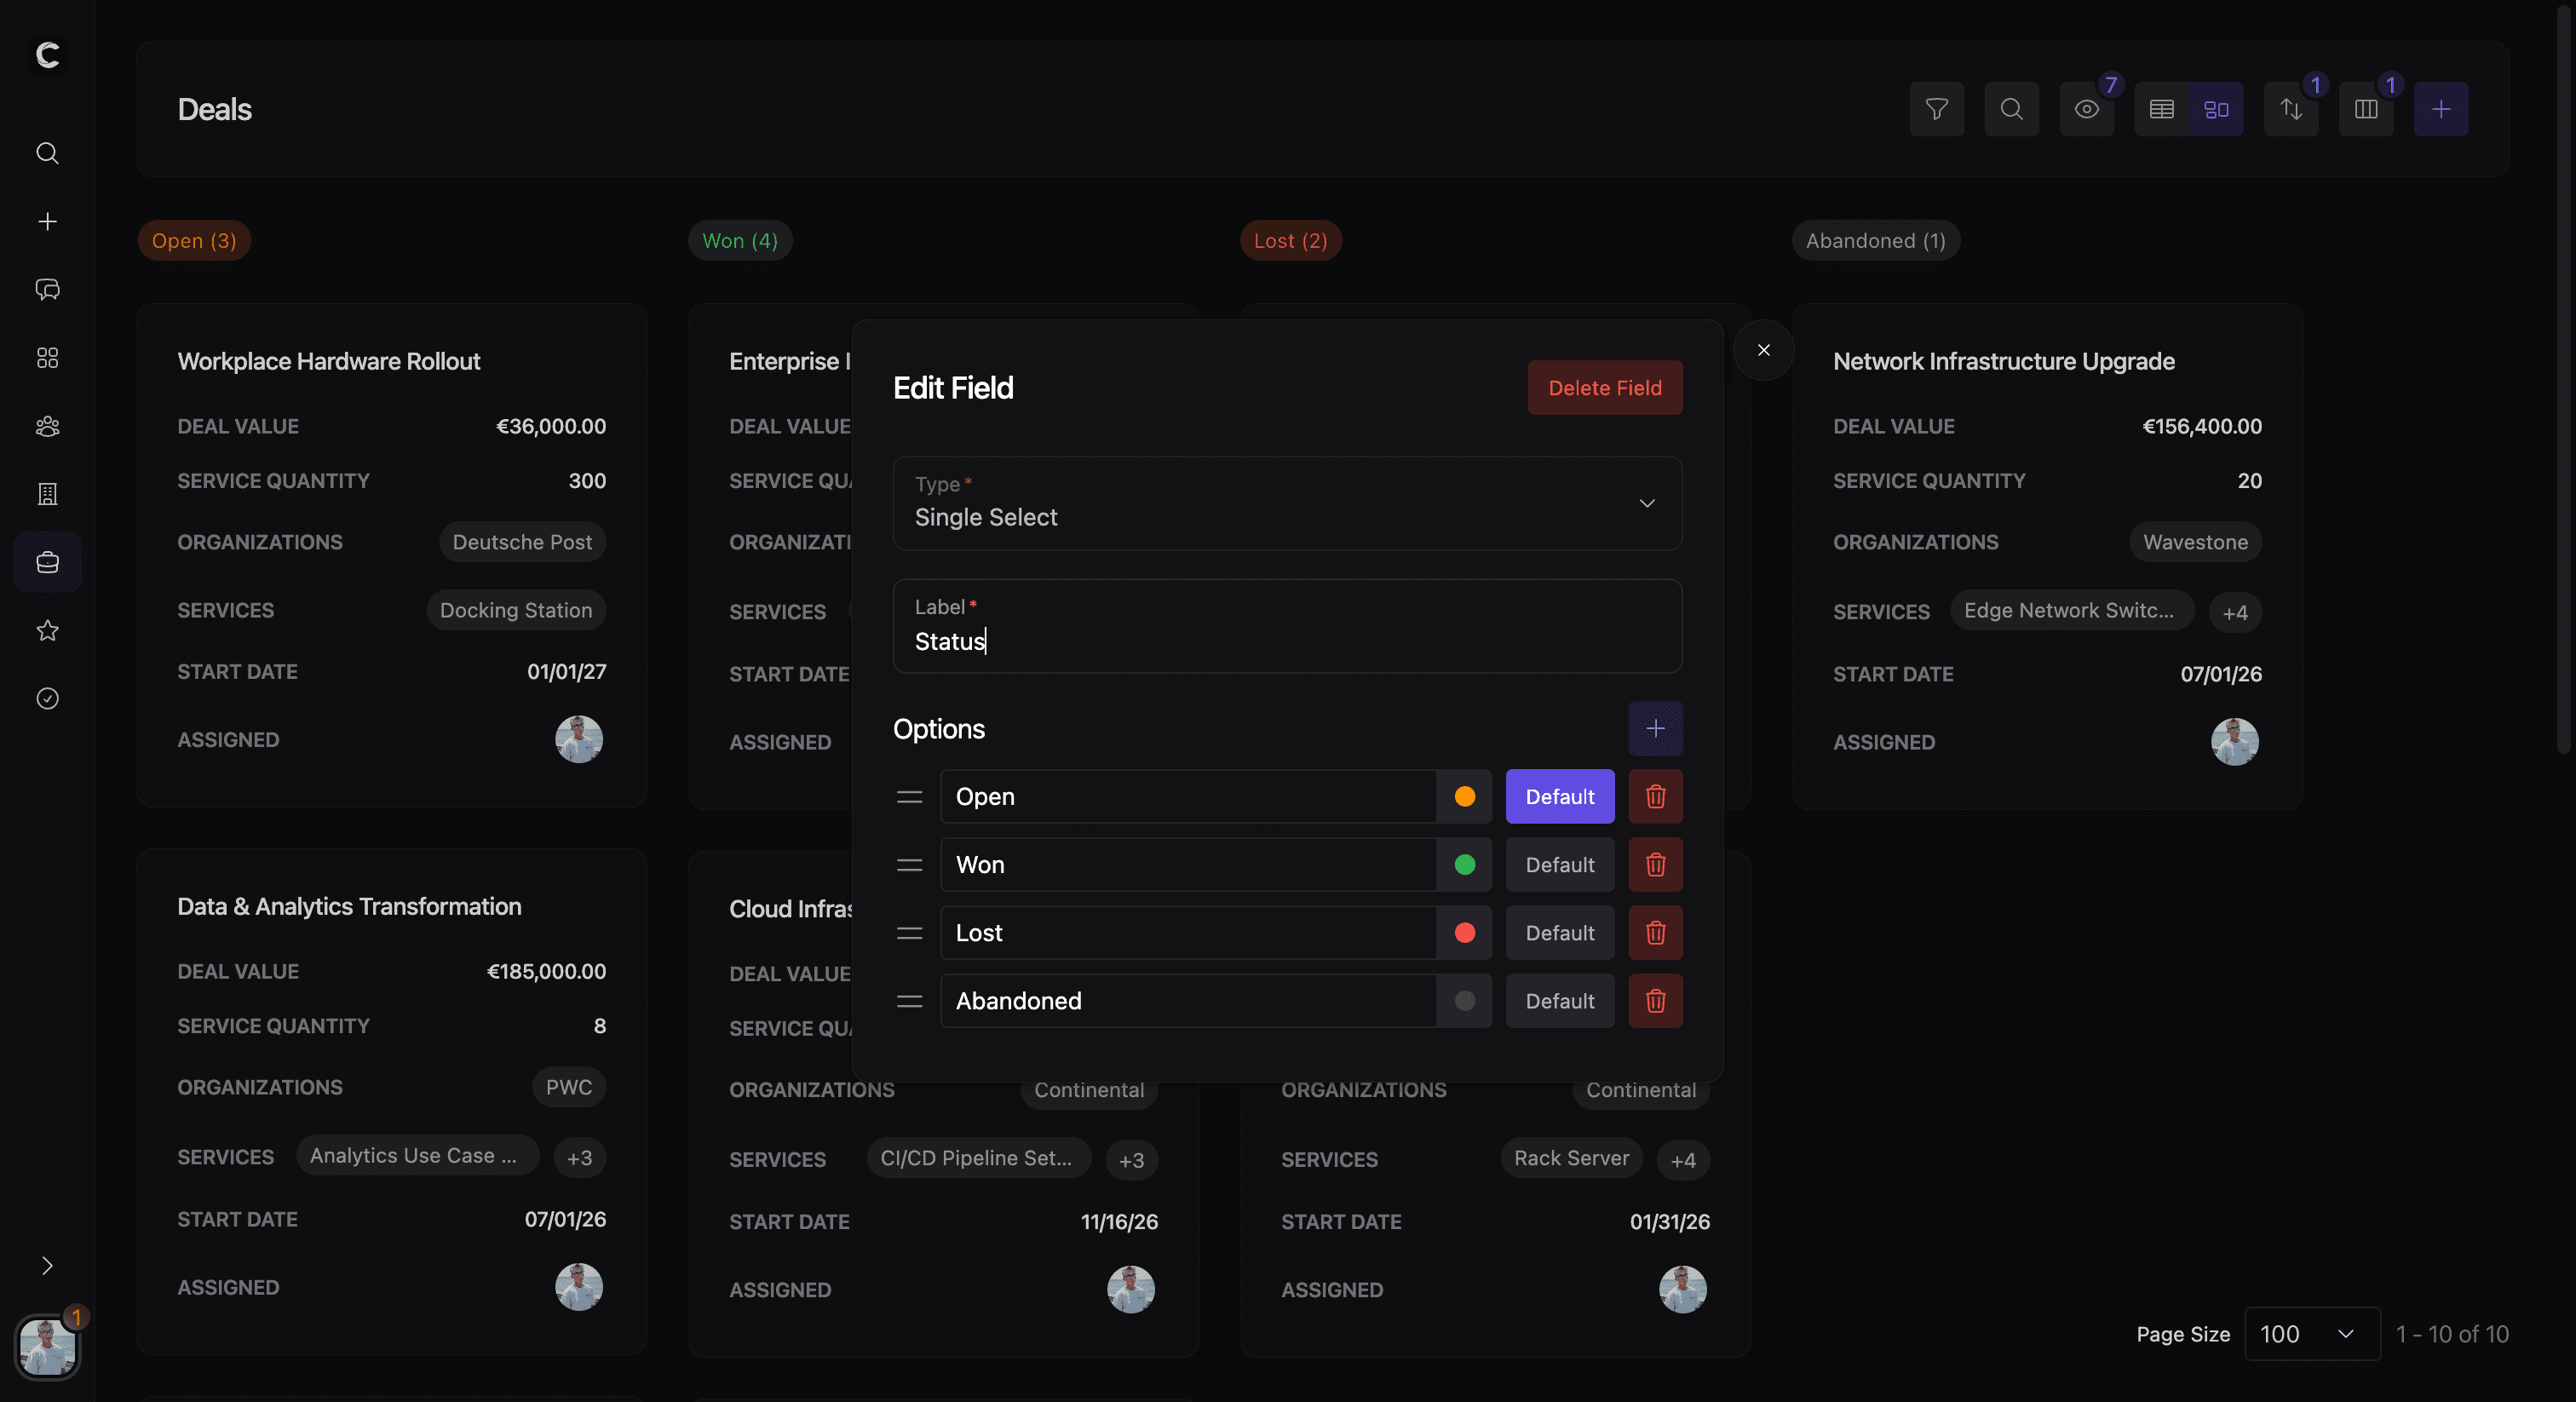Delete the Lost option with trash icon

(1655, 933)
